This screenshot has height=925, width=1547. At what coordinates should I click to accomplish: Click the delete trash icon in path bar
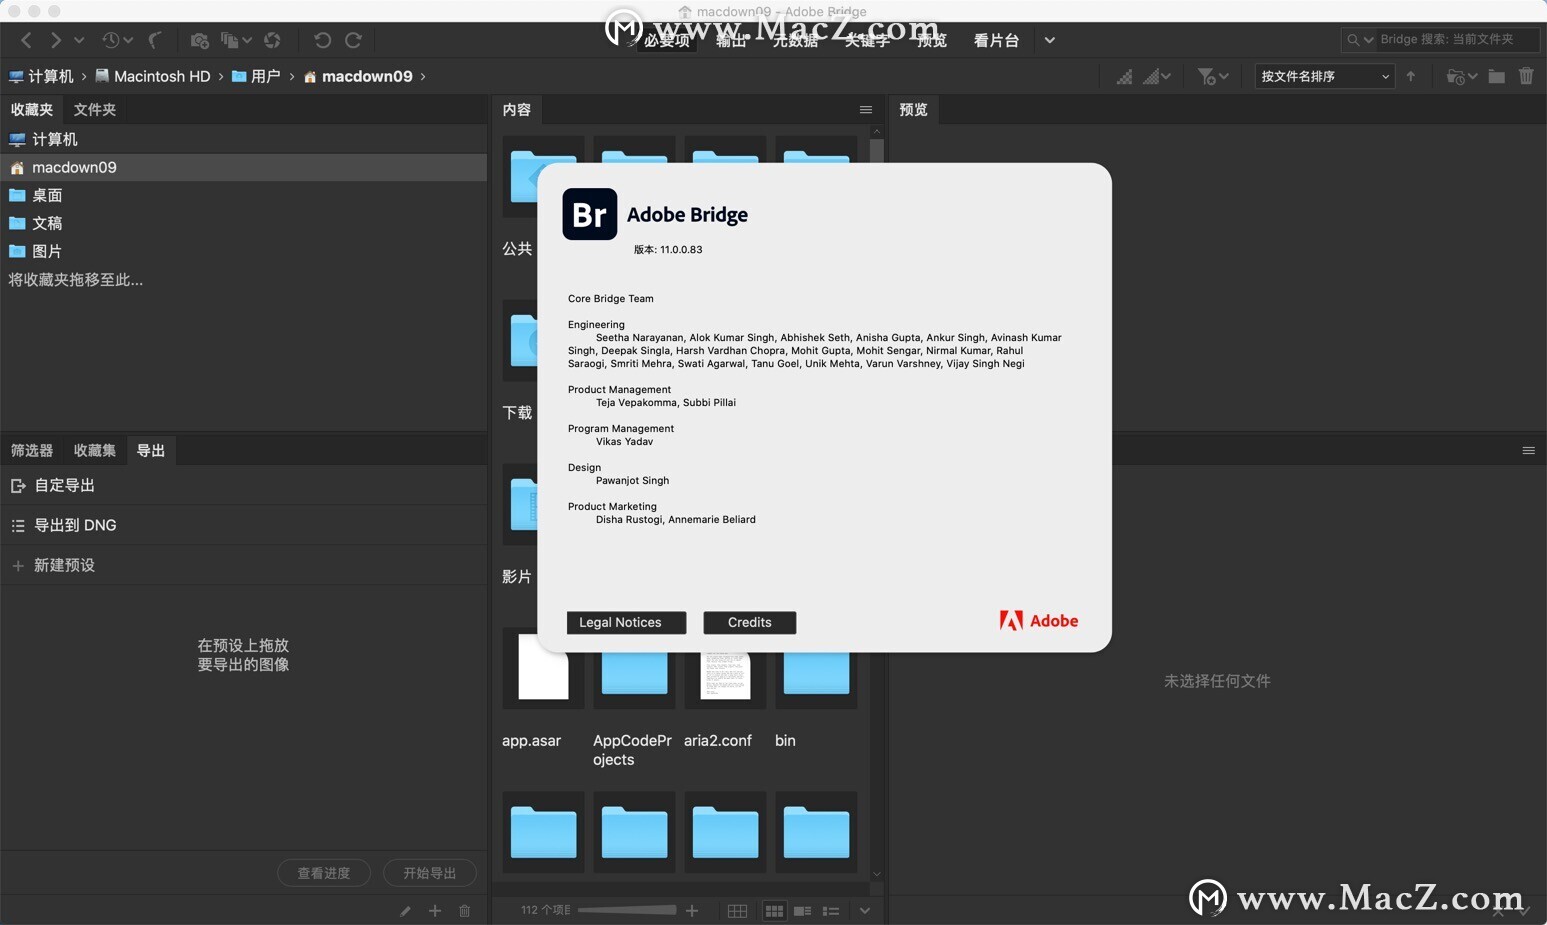pyautogui.click(x=1526, y=76)
